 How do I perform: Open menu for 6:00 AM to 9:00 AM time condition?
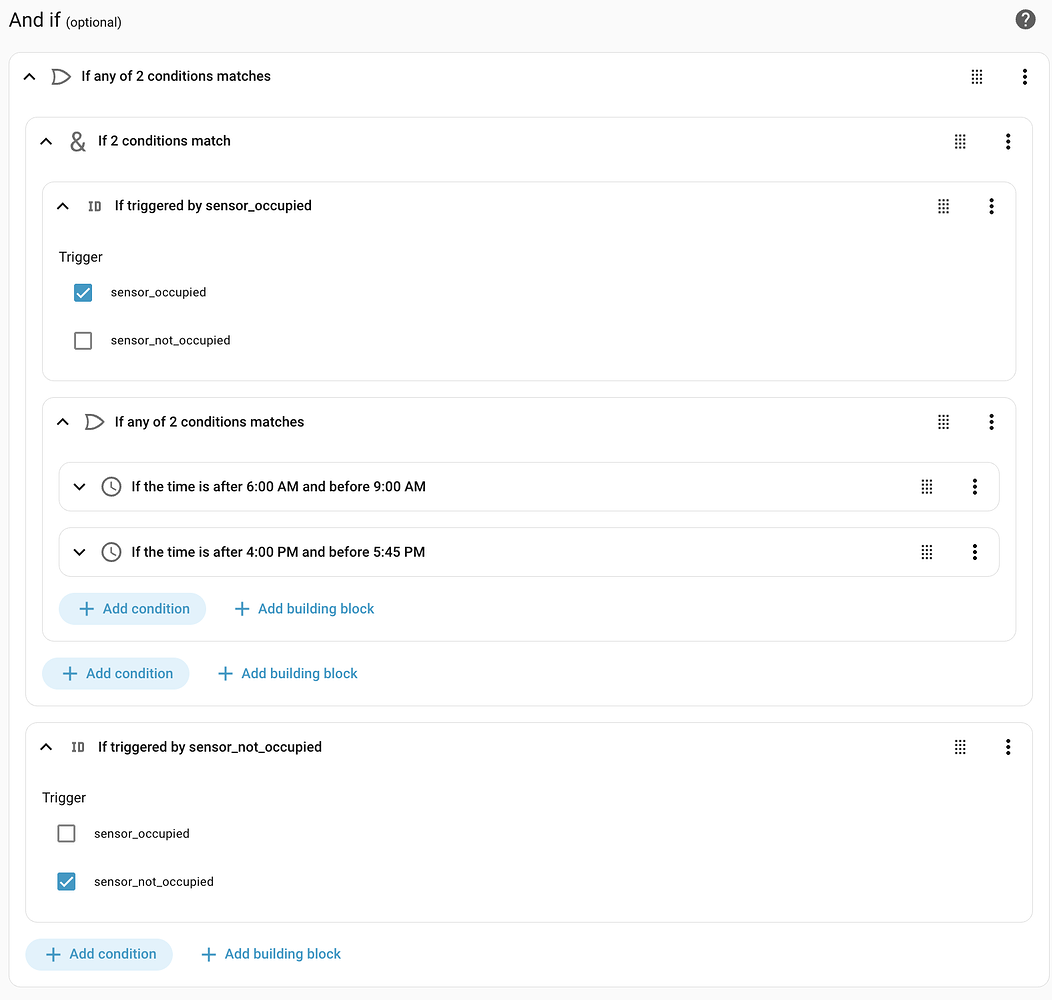point(974,487)
